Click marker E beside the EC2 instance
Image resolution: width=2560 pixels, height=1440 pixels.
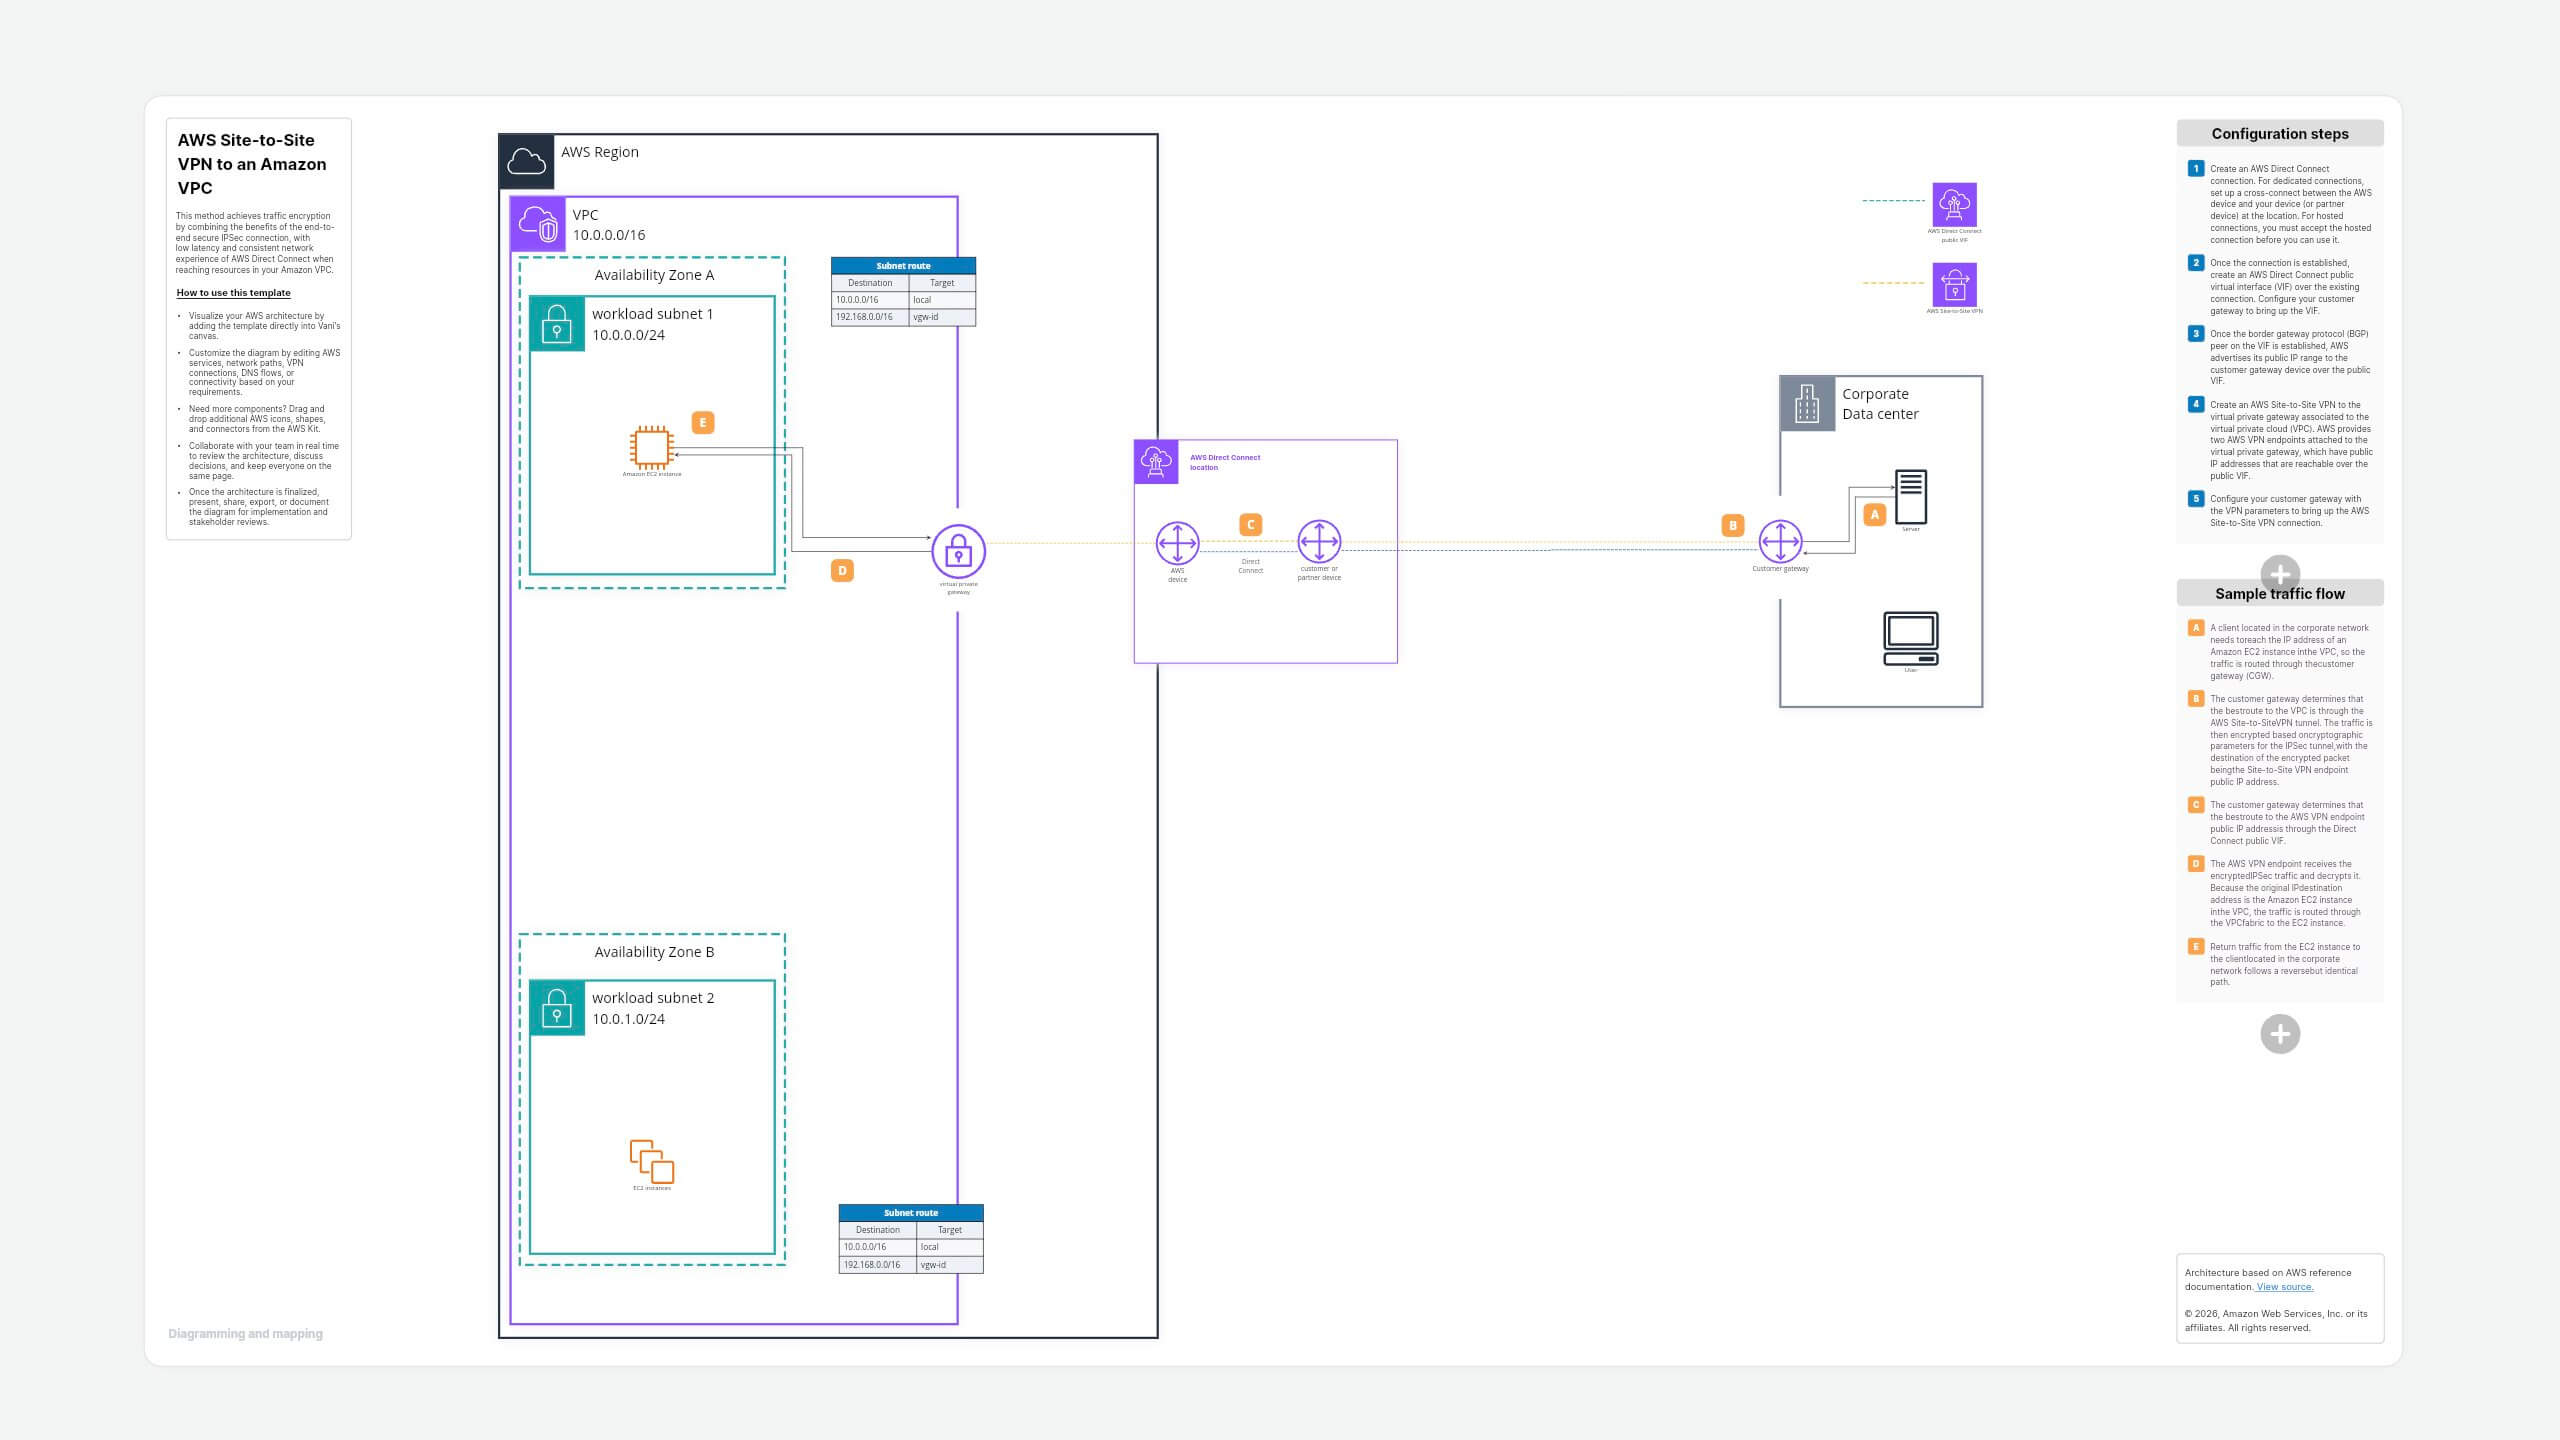coord(703,423)
